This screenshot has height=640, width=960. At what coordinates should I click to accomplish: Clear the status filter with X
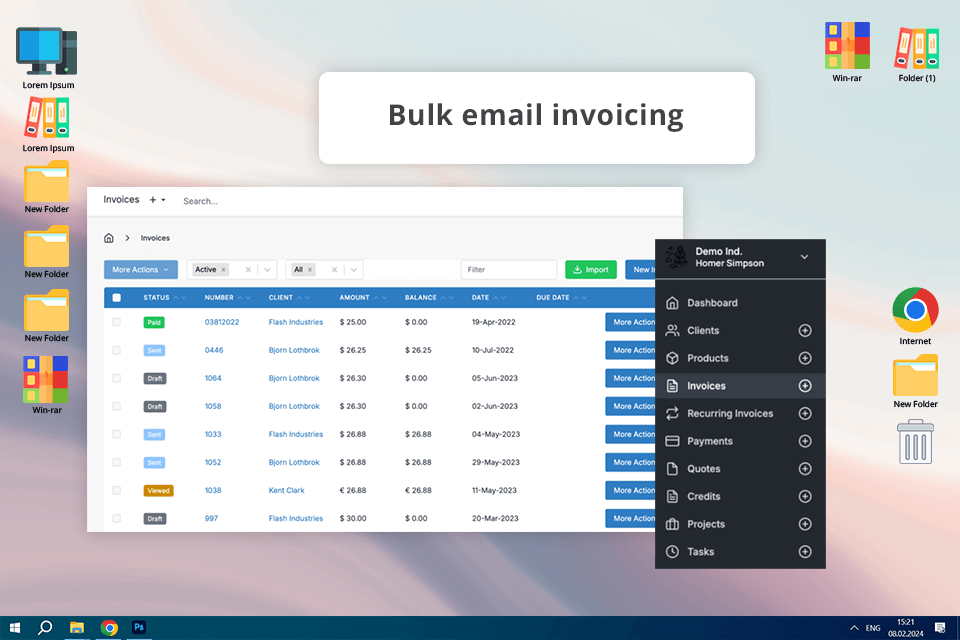pyautogui.click(x=248, y=269)
